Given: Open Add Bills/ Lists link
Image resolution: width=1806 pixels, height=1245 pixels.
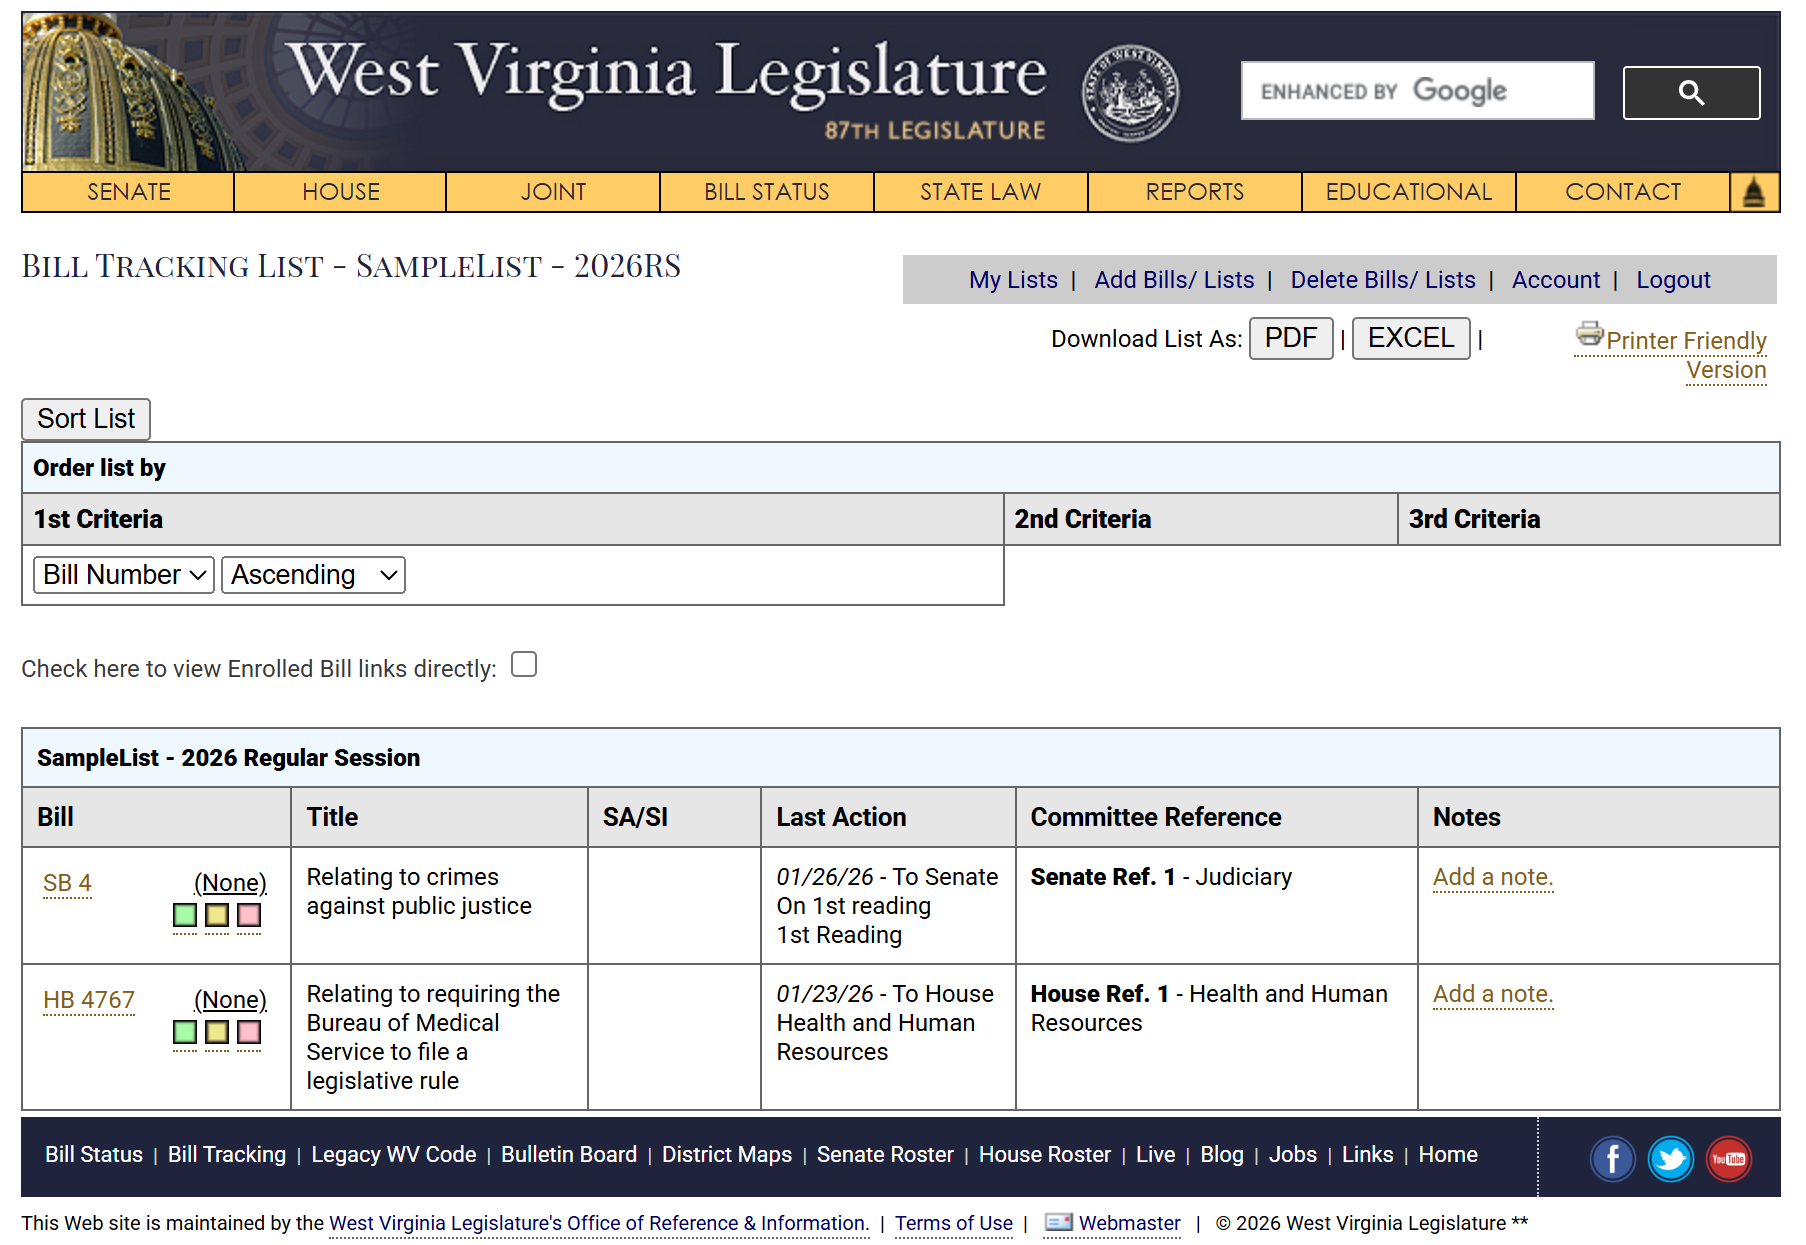Looking at the screenshot, I should (x=1174, y=280).
